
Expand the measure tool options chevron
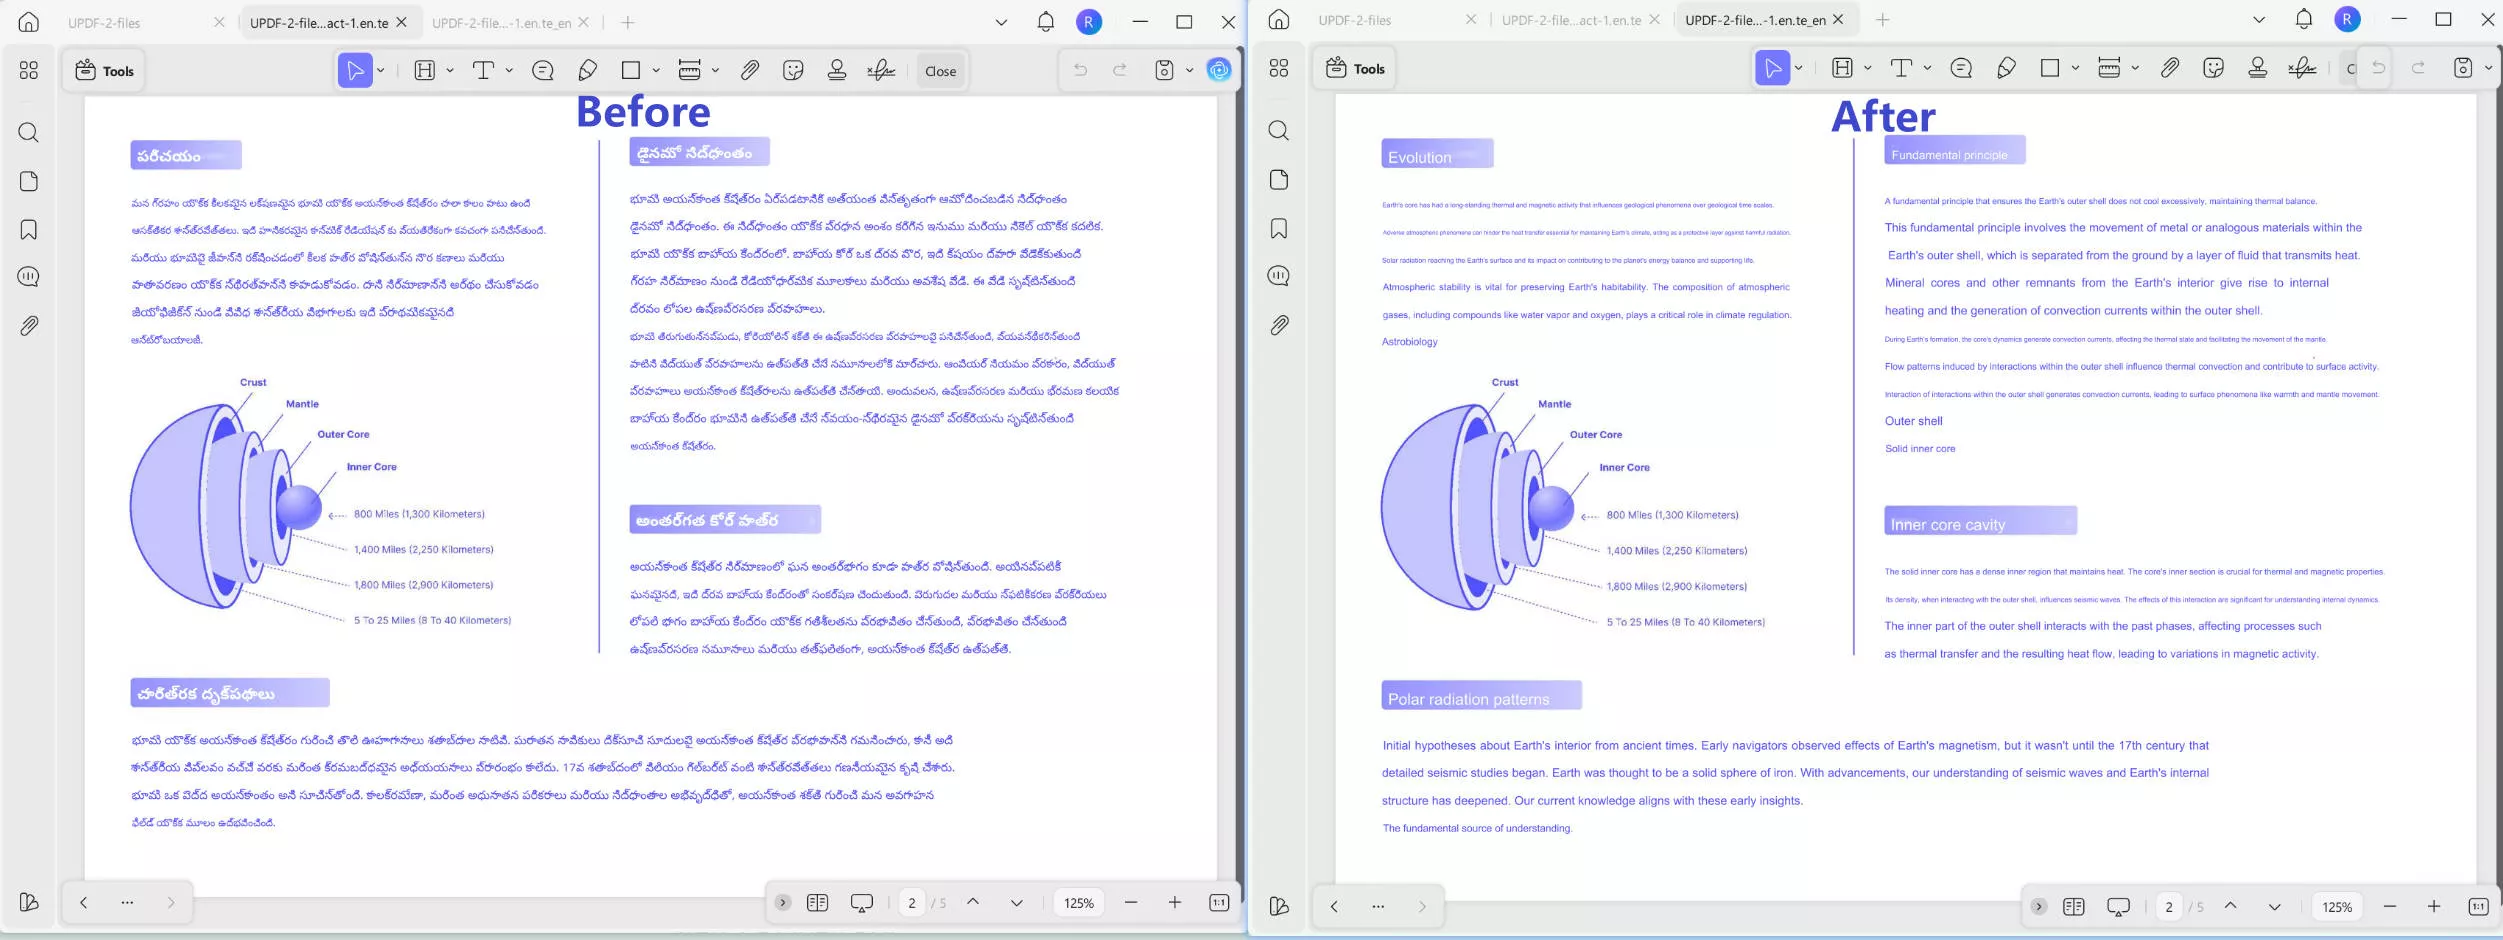pos(714,70)
